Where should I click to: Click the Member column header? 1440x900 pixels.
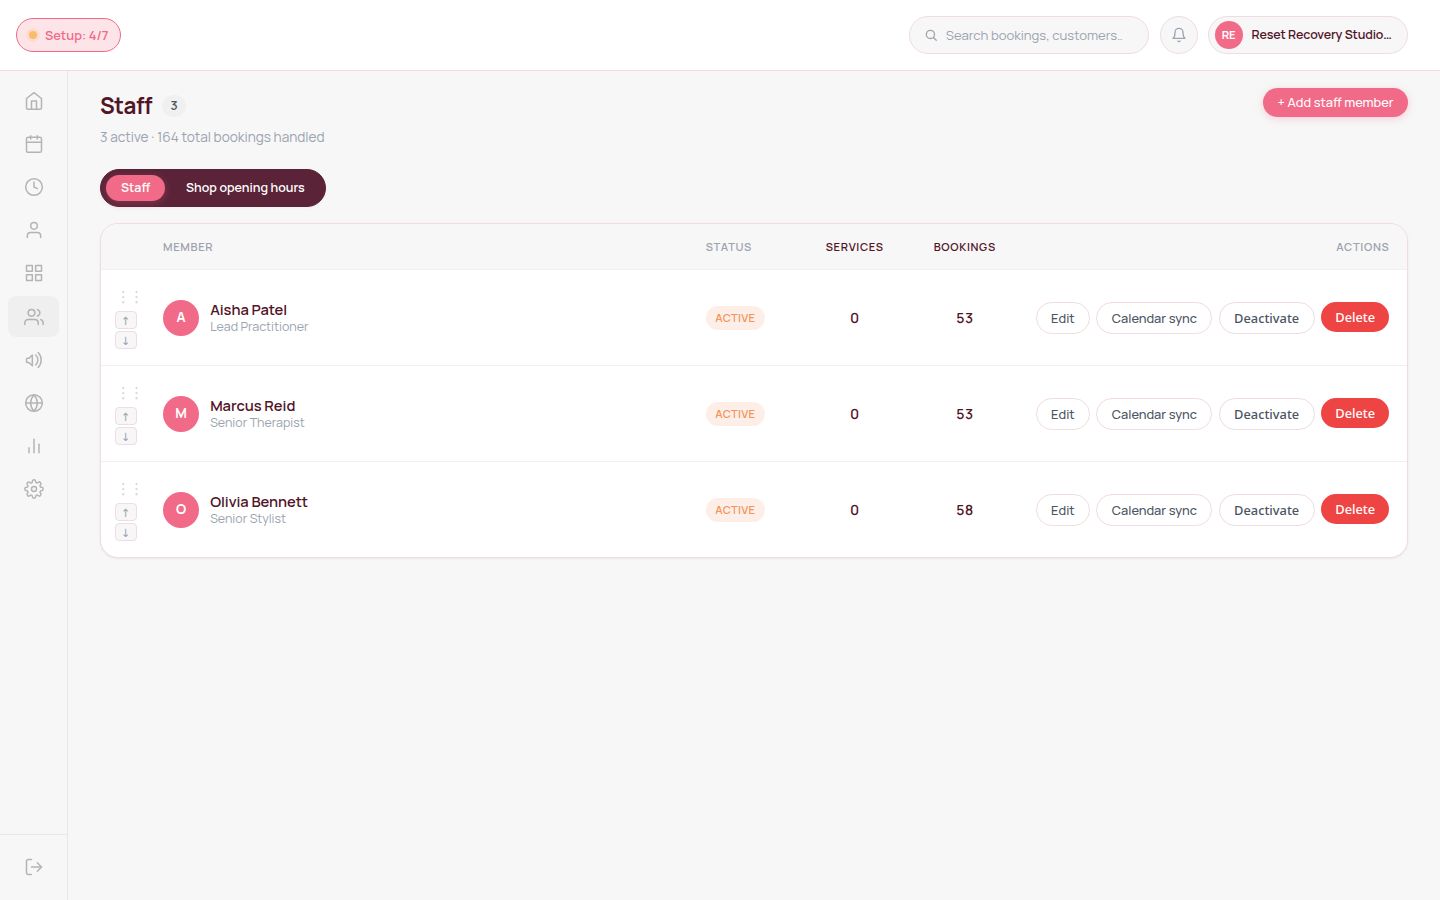188,247
